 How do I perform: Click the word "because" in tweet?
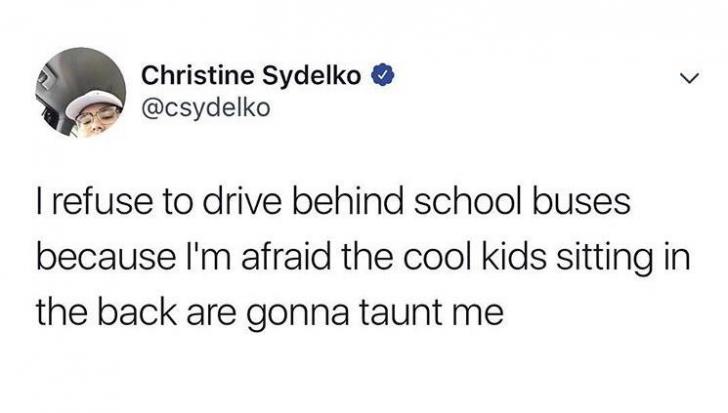coord(106,257)
